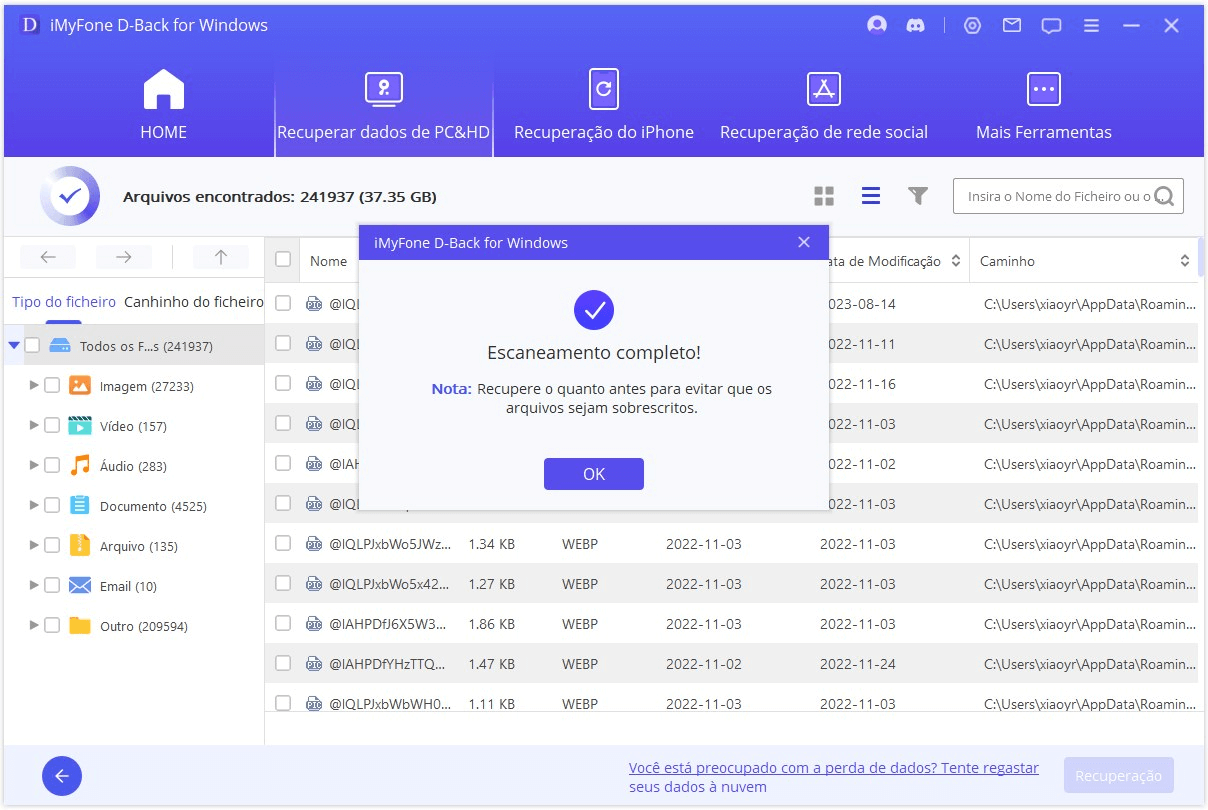Switch to Tipo do ficheiro tab
Viewport: 1208px width, 810px height.
click(64, 301)
